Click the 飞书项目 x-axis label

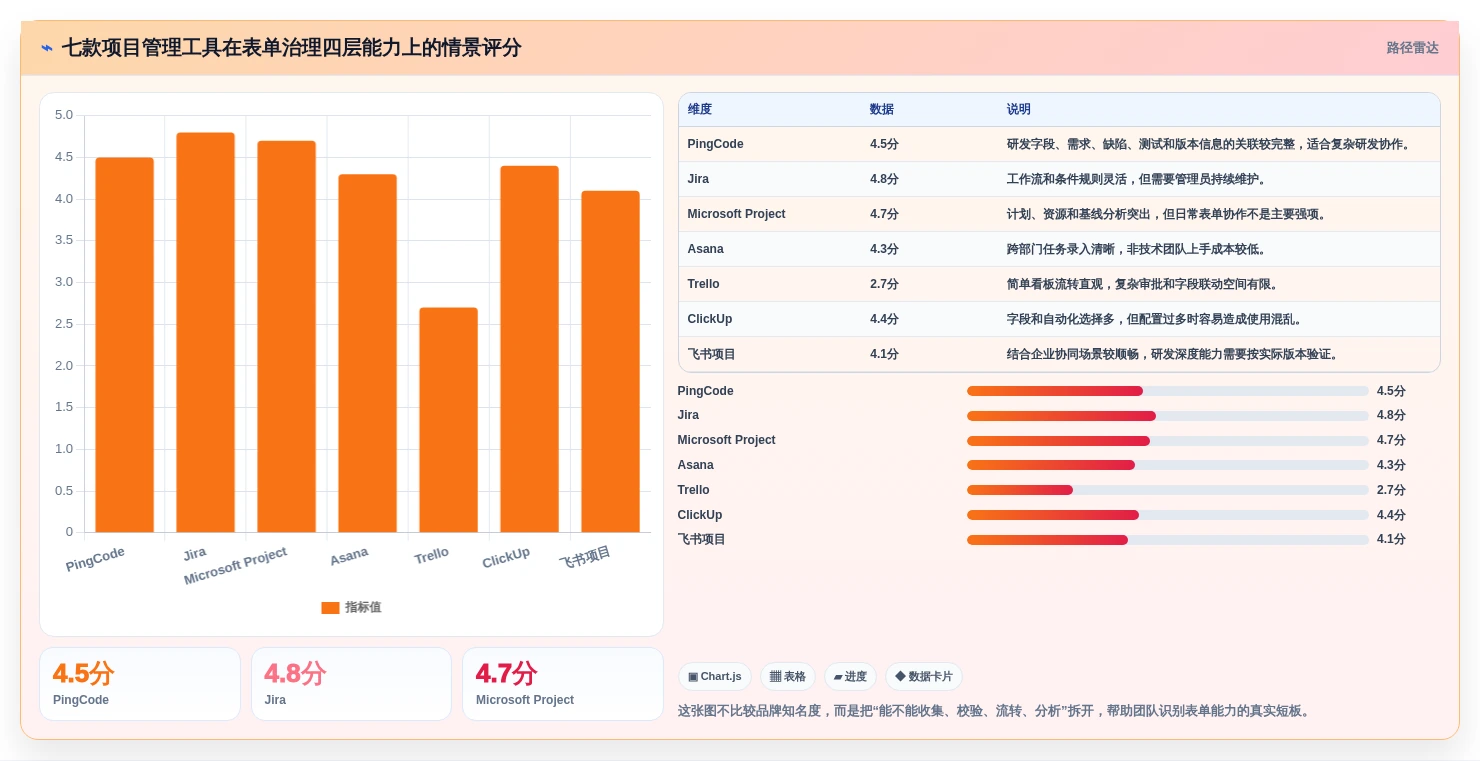tap(585, 558)
